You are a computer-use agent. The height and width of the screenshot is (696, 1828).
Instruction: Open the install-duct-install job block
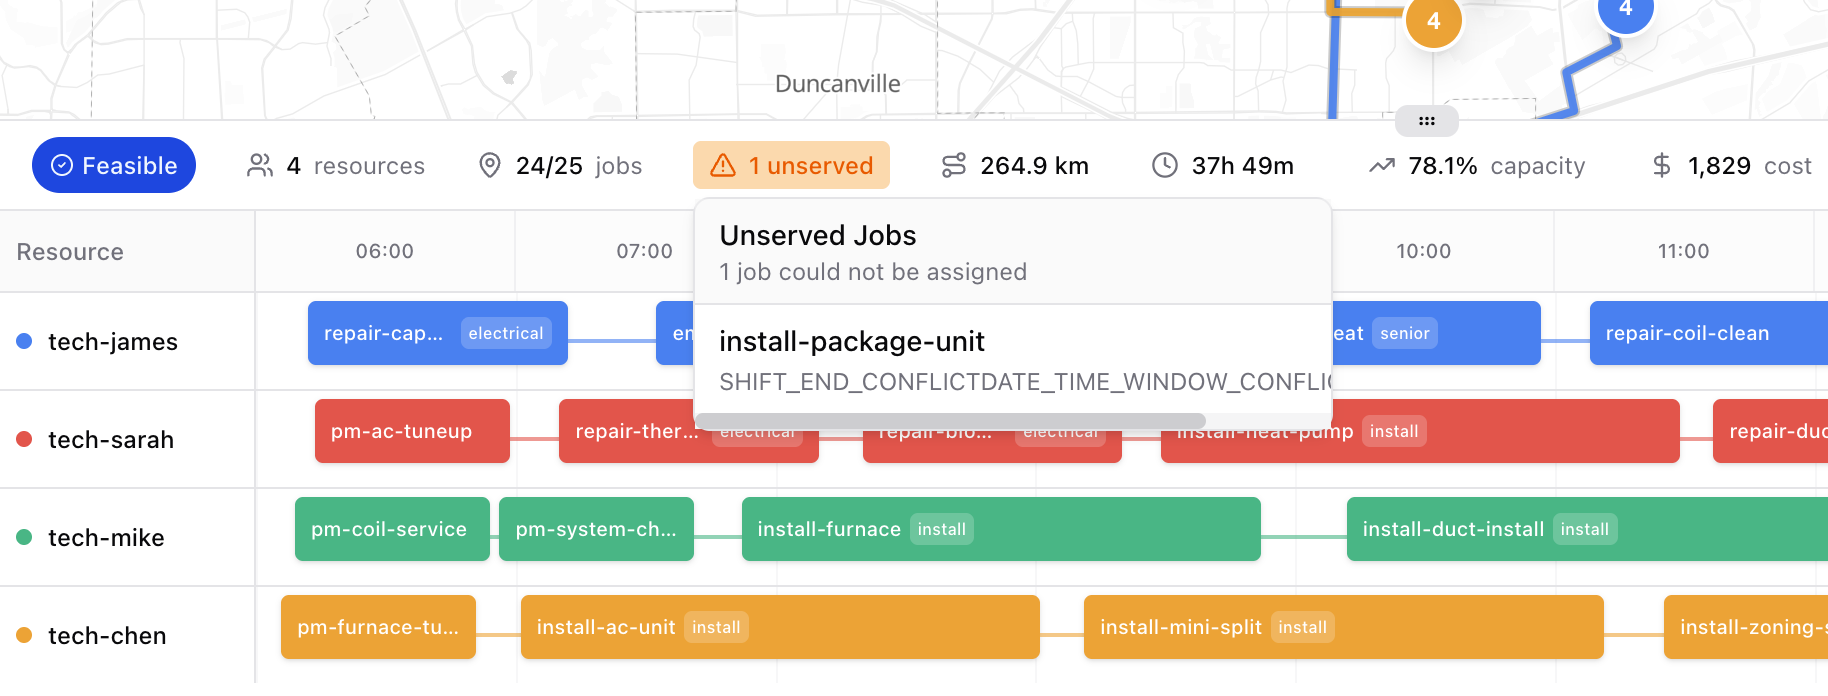click(x=1587, y=529)
